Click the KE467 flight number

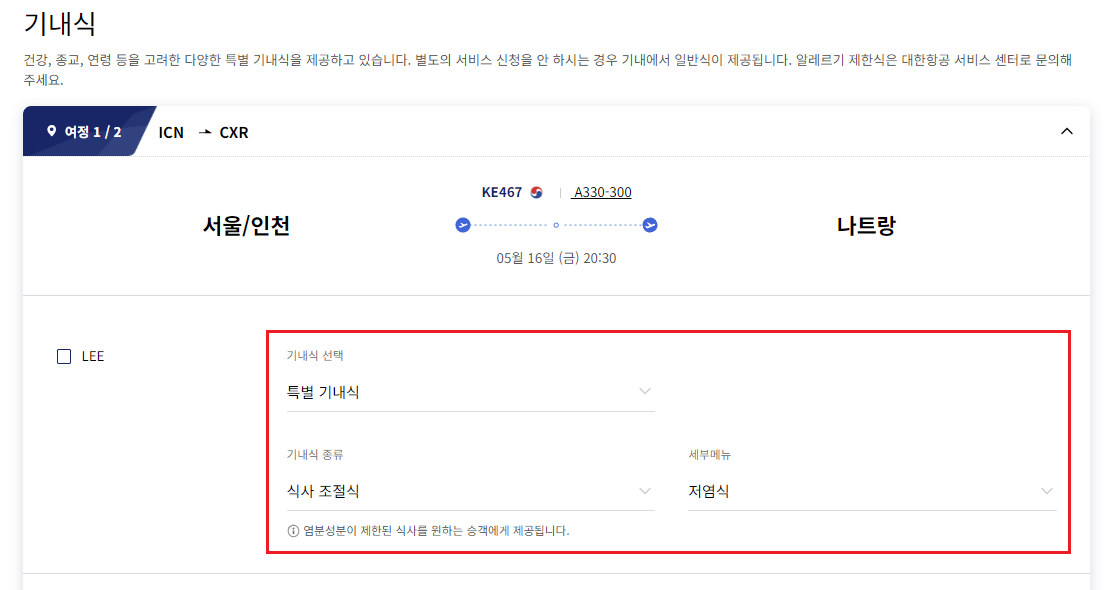click(x=499, y=192)
